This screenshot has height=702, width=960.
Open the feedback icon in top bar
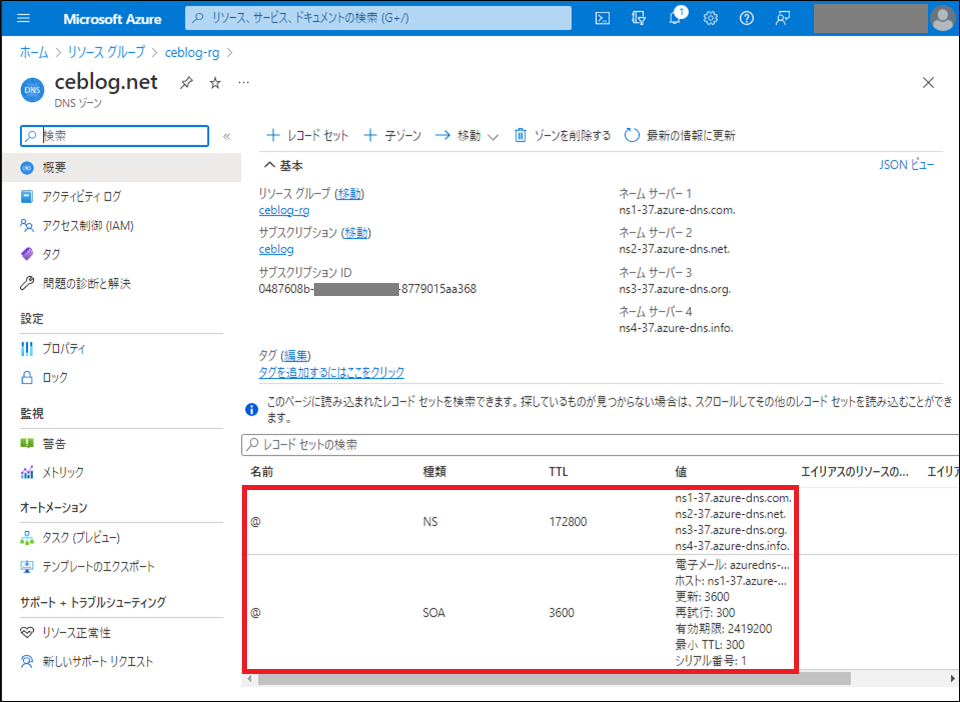coord(782,18)
